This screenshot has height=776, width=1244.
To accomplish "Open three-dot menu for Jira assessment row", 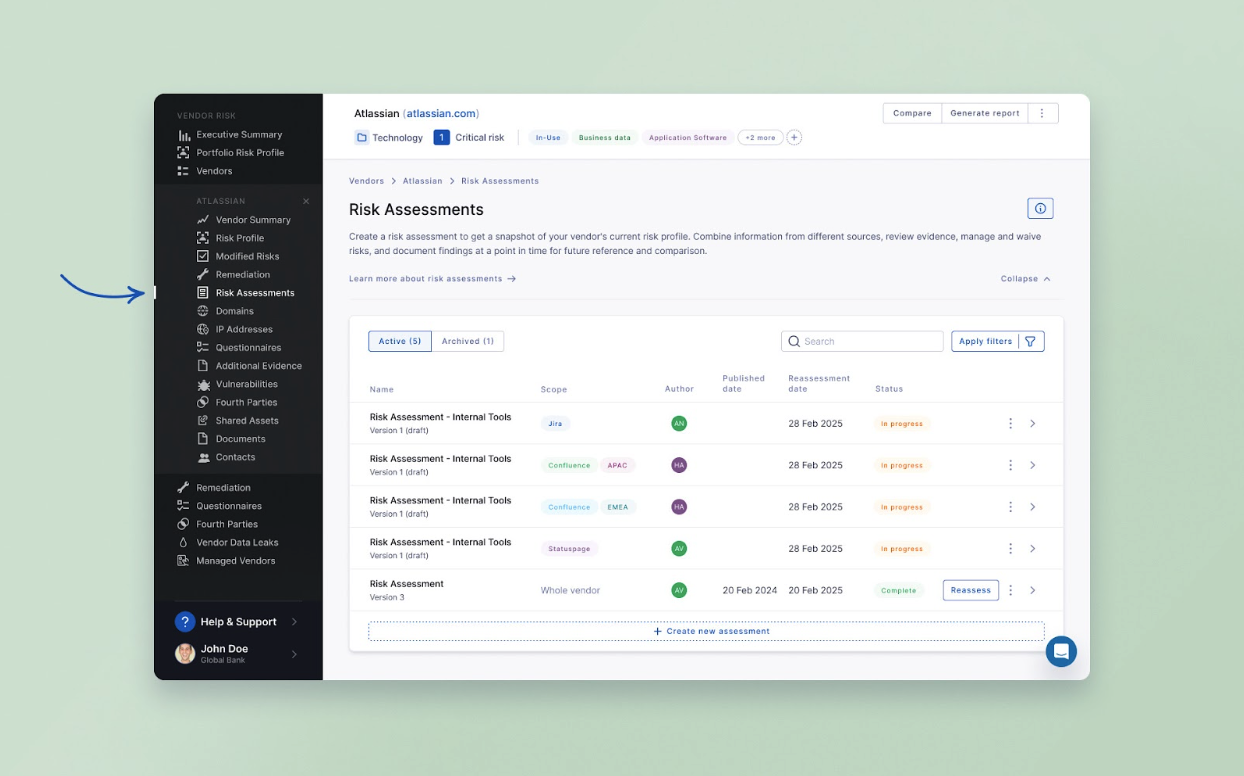I will [x=1010, y=424].
